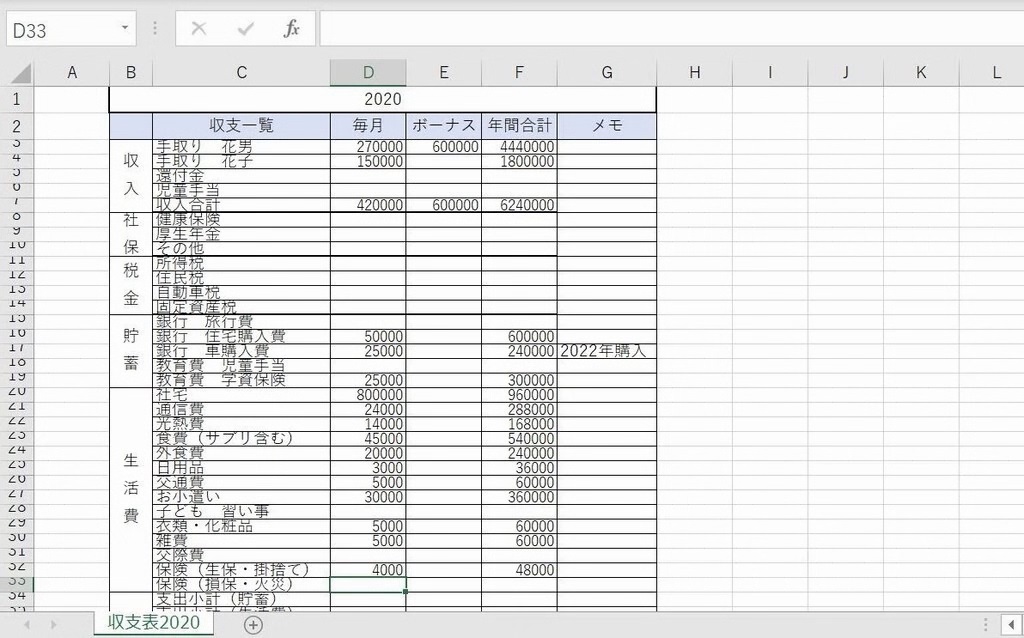Click the previous sheet navigation arrow
Screen dimensions: 1024x638
pos(27,624)
